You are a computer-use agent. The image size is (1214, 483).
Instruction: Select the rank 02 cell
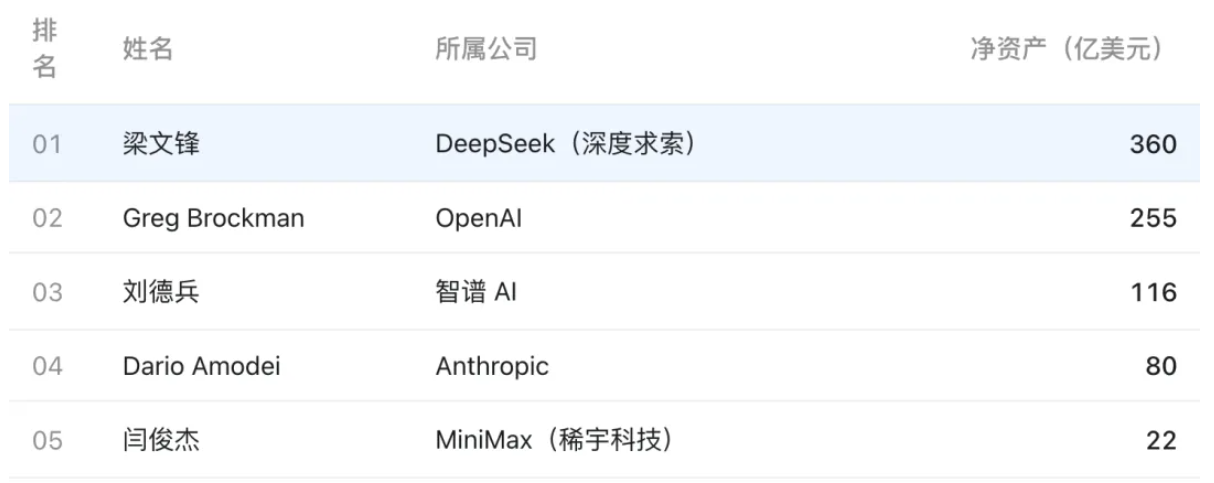click(47, 218)
